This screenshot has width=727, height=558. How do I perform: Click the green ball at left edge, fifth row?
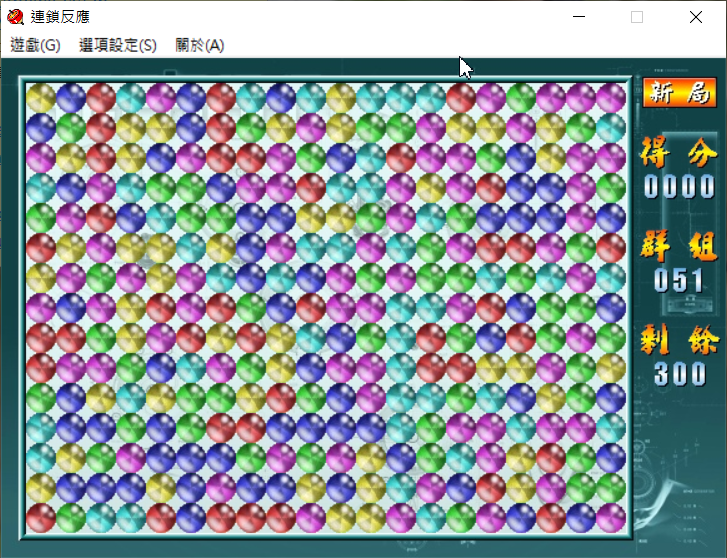41,218
